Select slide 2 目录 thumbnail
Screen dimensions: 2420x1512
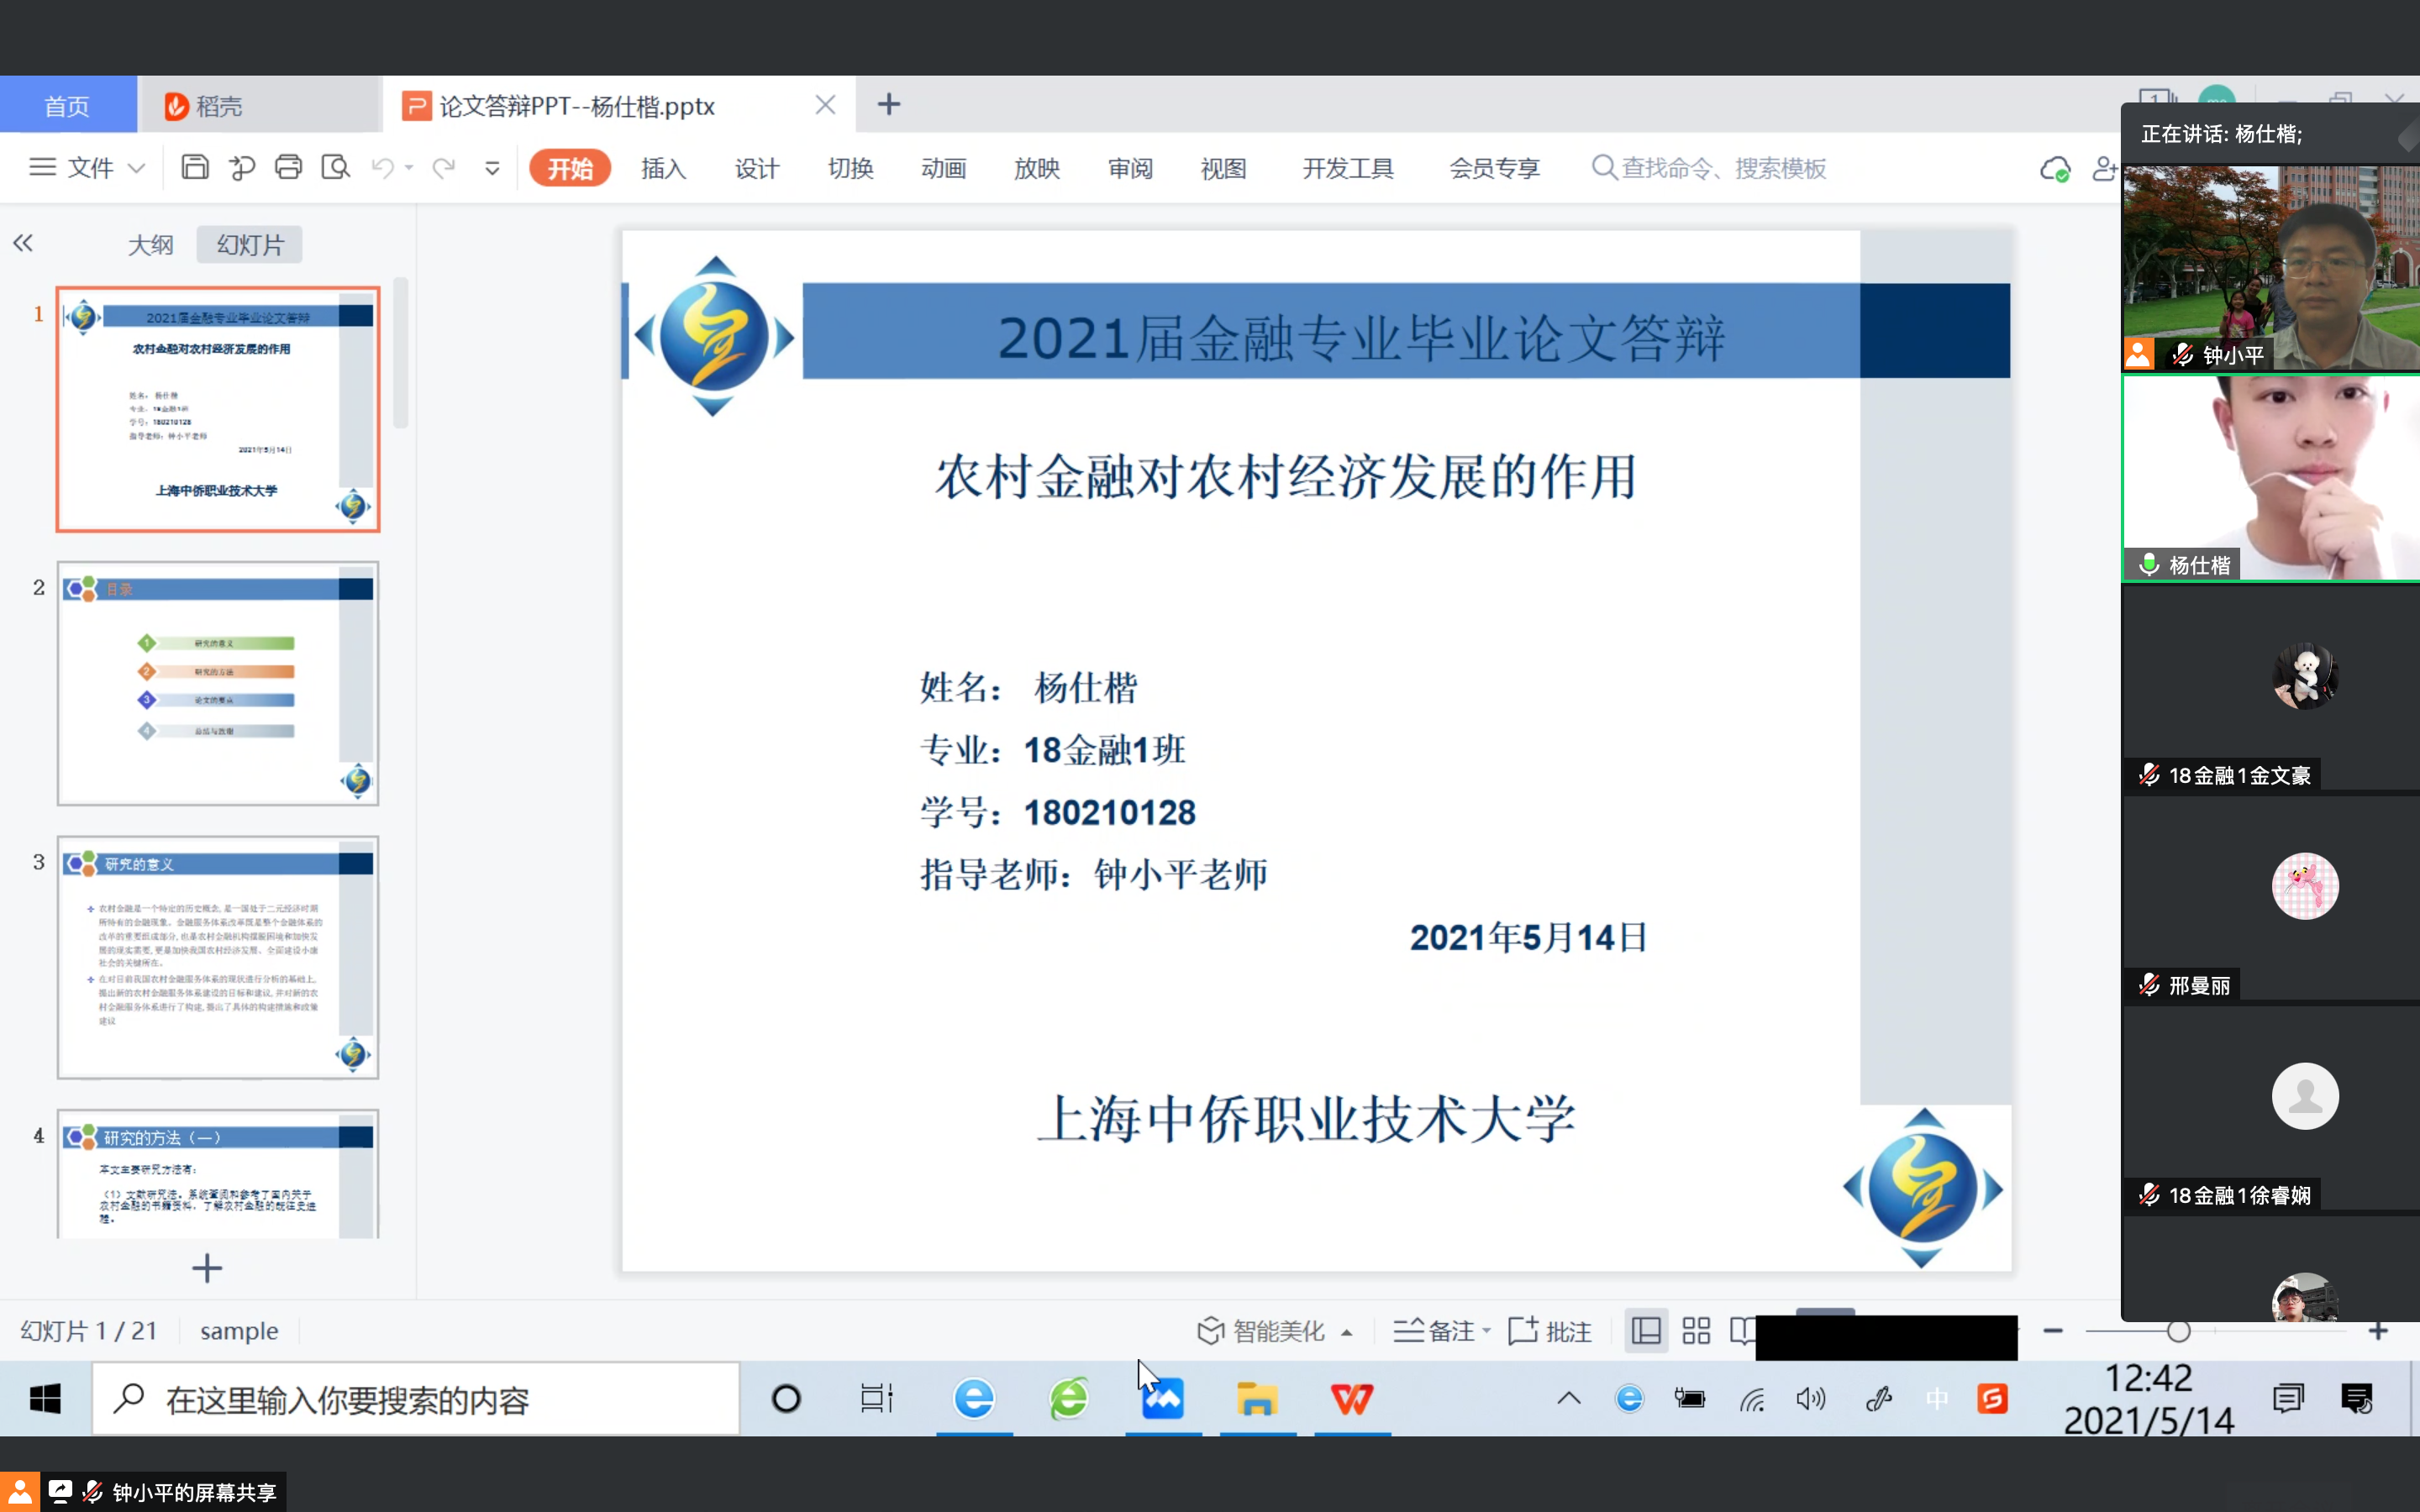[x=218, y=683]
